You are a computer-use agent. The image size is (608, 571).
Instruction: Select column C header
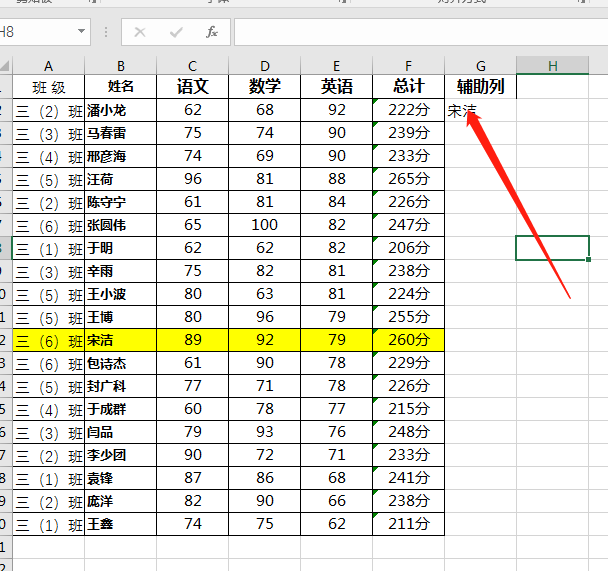[193, 66]
